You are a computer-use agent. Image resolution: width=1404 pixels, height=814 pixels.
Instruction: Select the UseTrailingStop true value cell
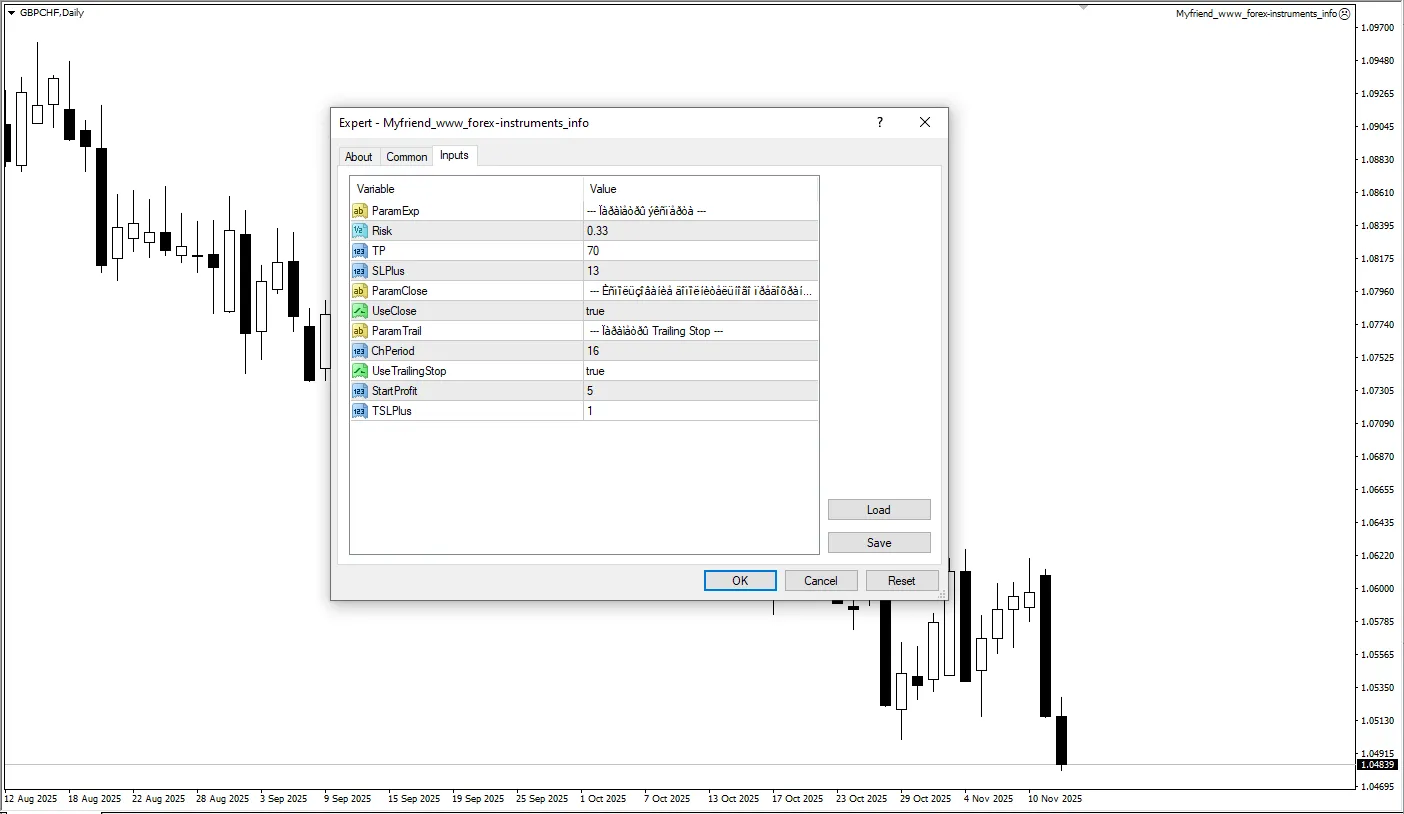pos(700,371)
